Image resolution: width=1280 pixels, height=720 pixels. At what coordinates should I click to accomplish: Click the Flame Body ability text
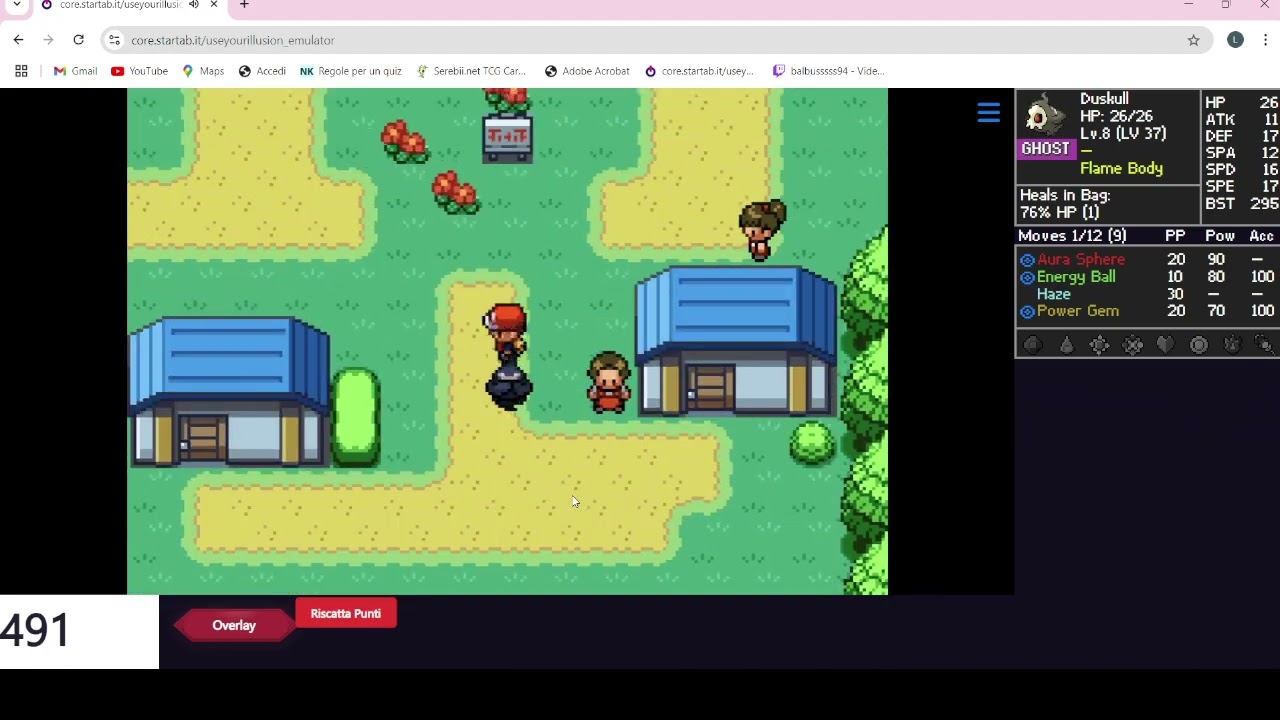[x=1121, y=168]
